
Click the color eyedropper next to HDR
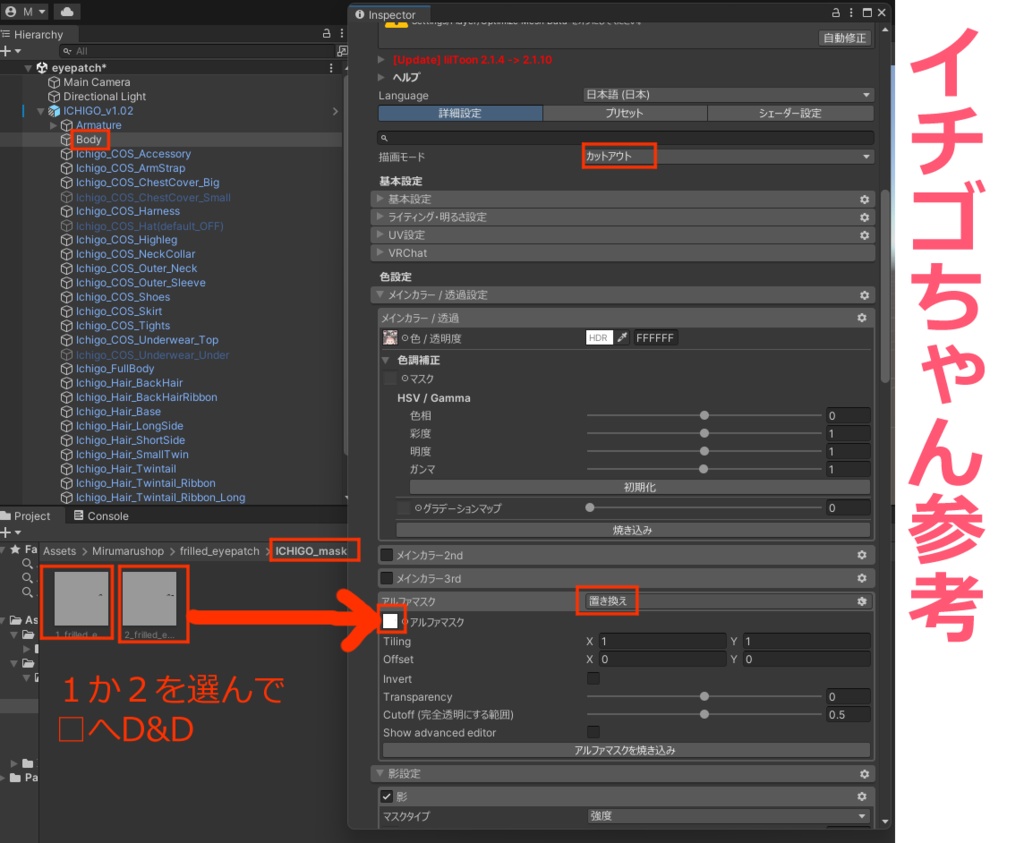pyautogui.click(x=622, y=338)
